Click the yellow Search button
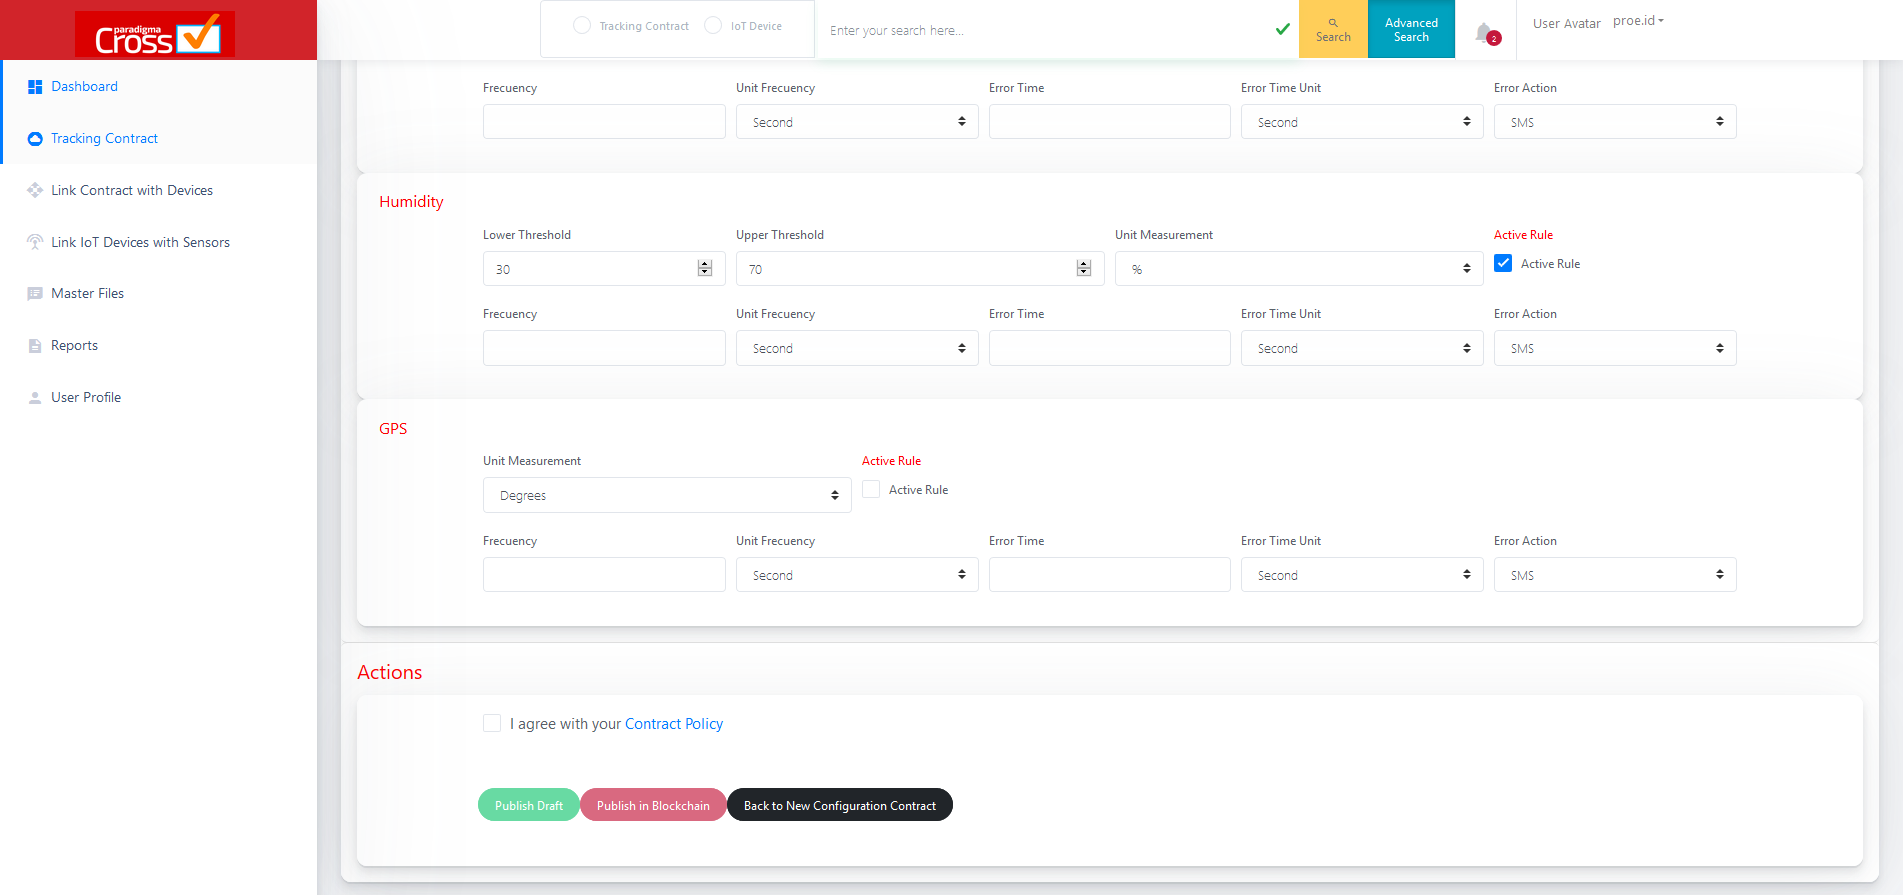 click(x=1333, y=29)
